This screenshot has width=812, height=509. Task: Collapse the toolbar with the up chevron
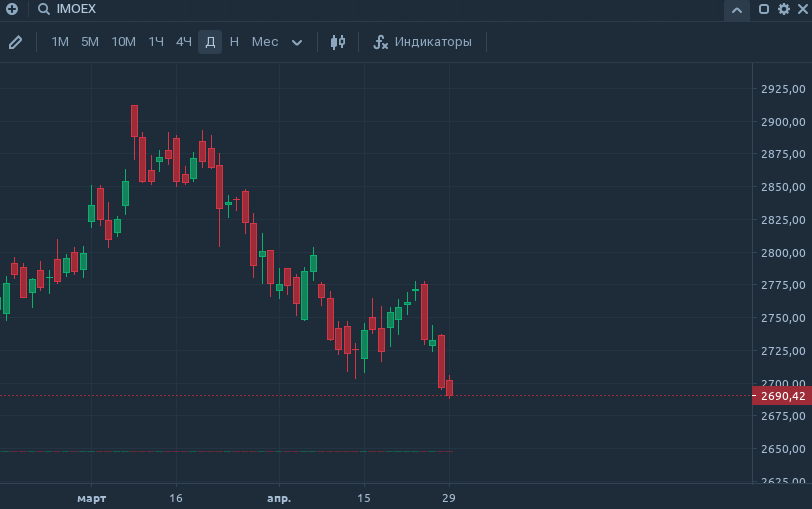[737, 10]
